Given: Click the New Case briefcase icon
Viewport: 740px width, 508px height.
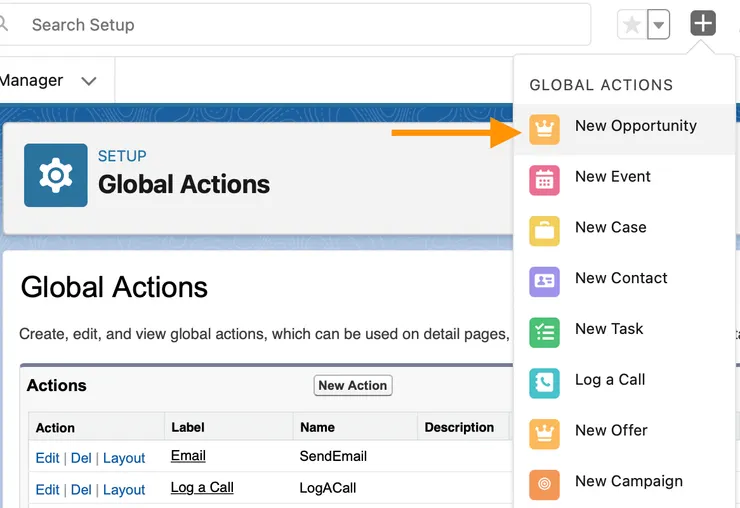Looking at the screenshot, I should click(x=544, y=230).
